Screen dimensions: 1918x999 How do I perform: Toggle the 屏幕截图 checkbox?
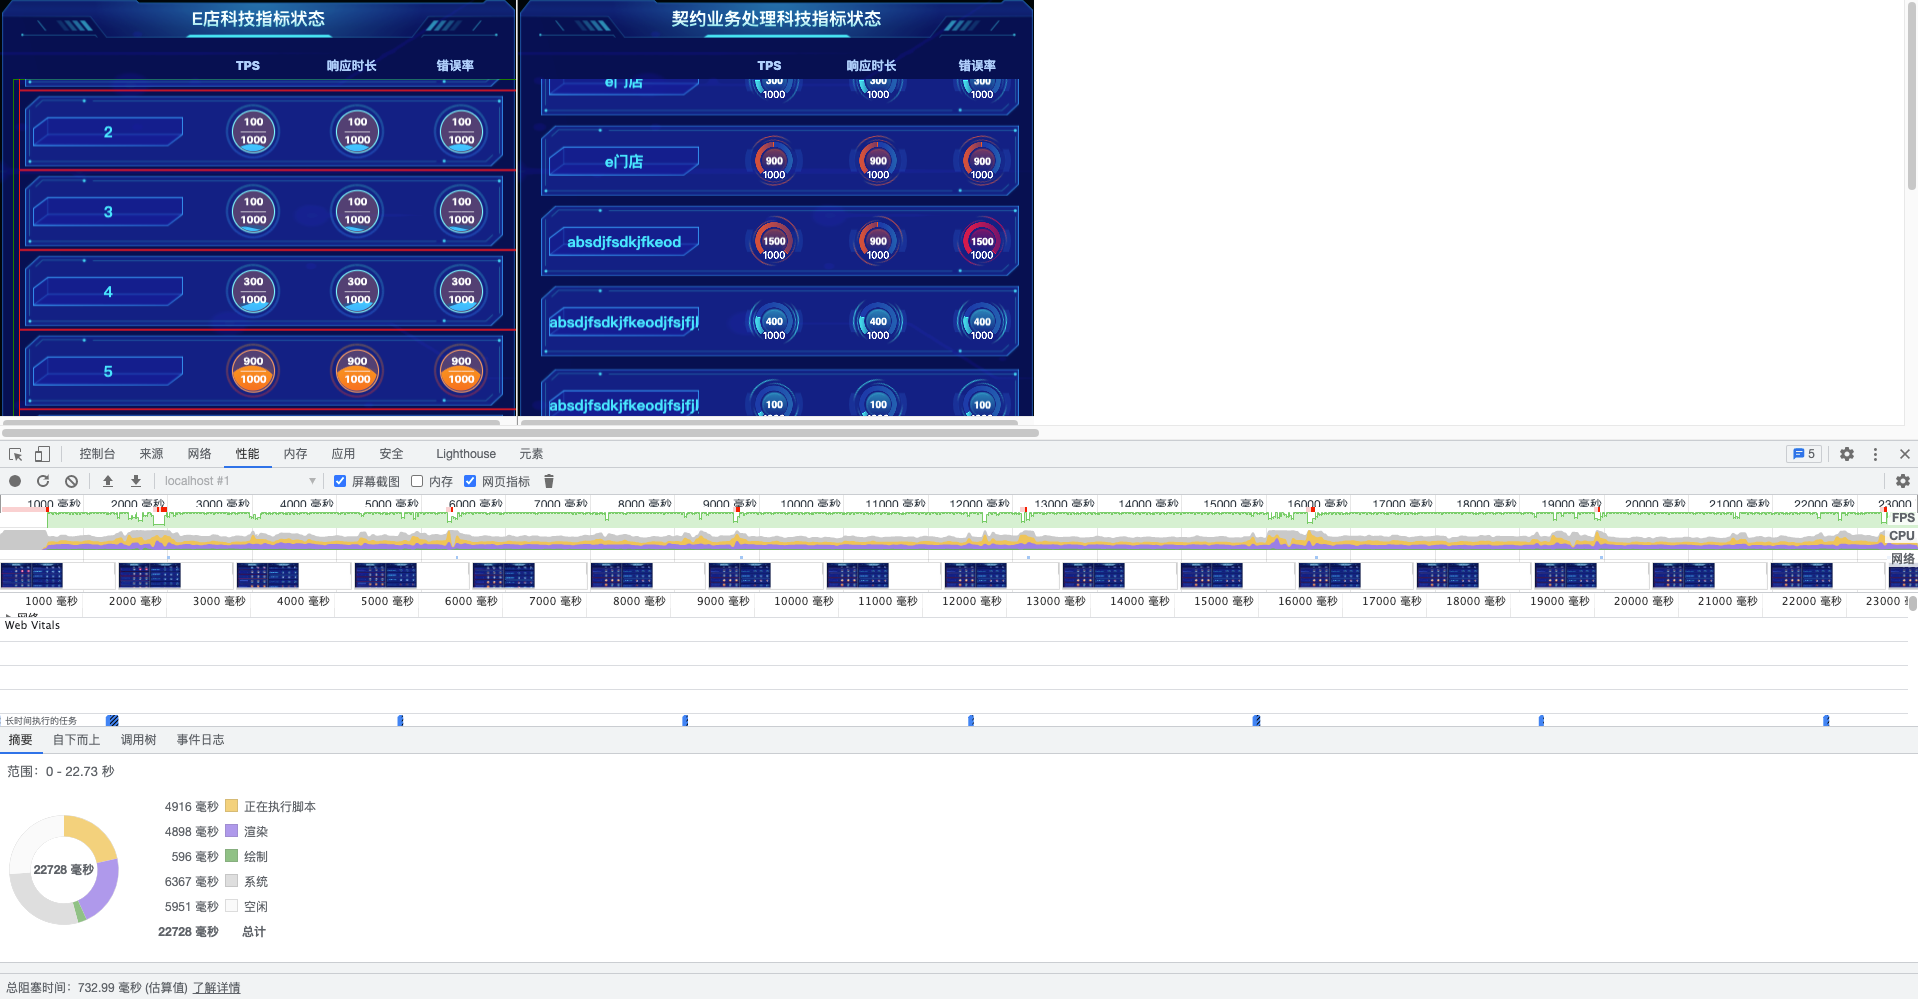coord(340,481)
